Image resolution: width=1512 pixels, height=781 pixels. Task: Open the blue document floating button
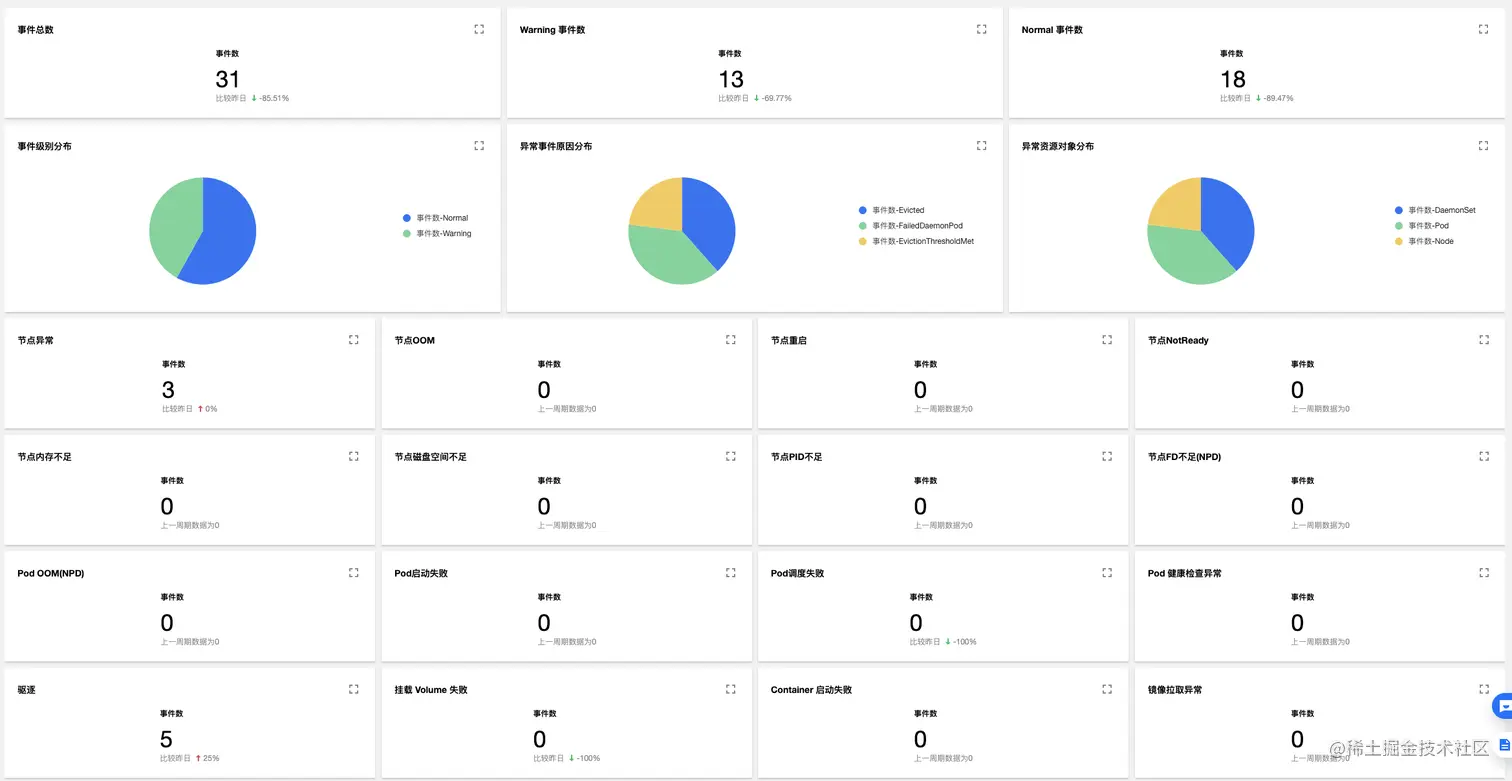pos(1504,745)
